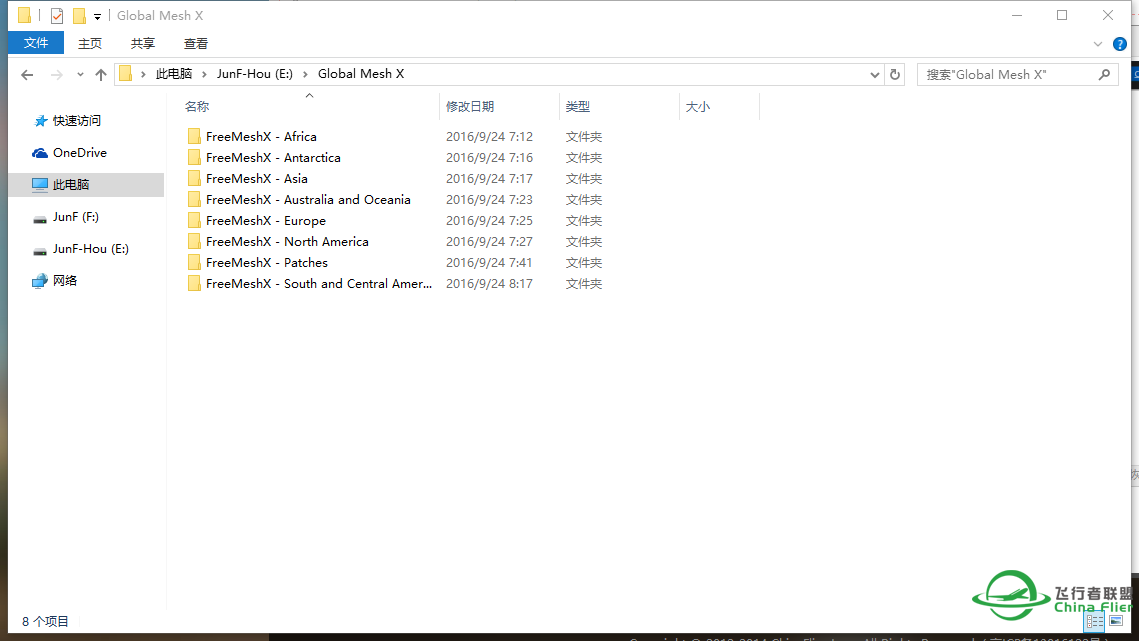Click the JunF (F:) drive icon

(40, 217)
